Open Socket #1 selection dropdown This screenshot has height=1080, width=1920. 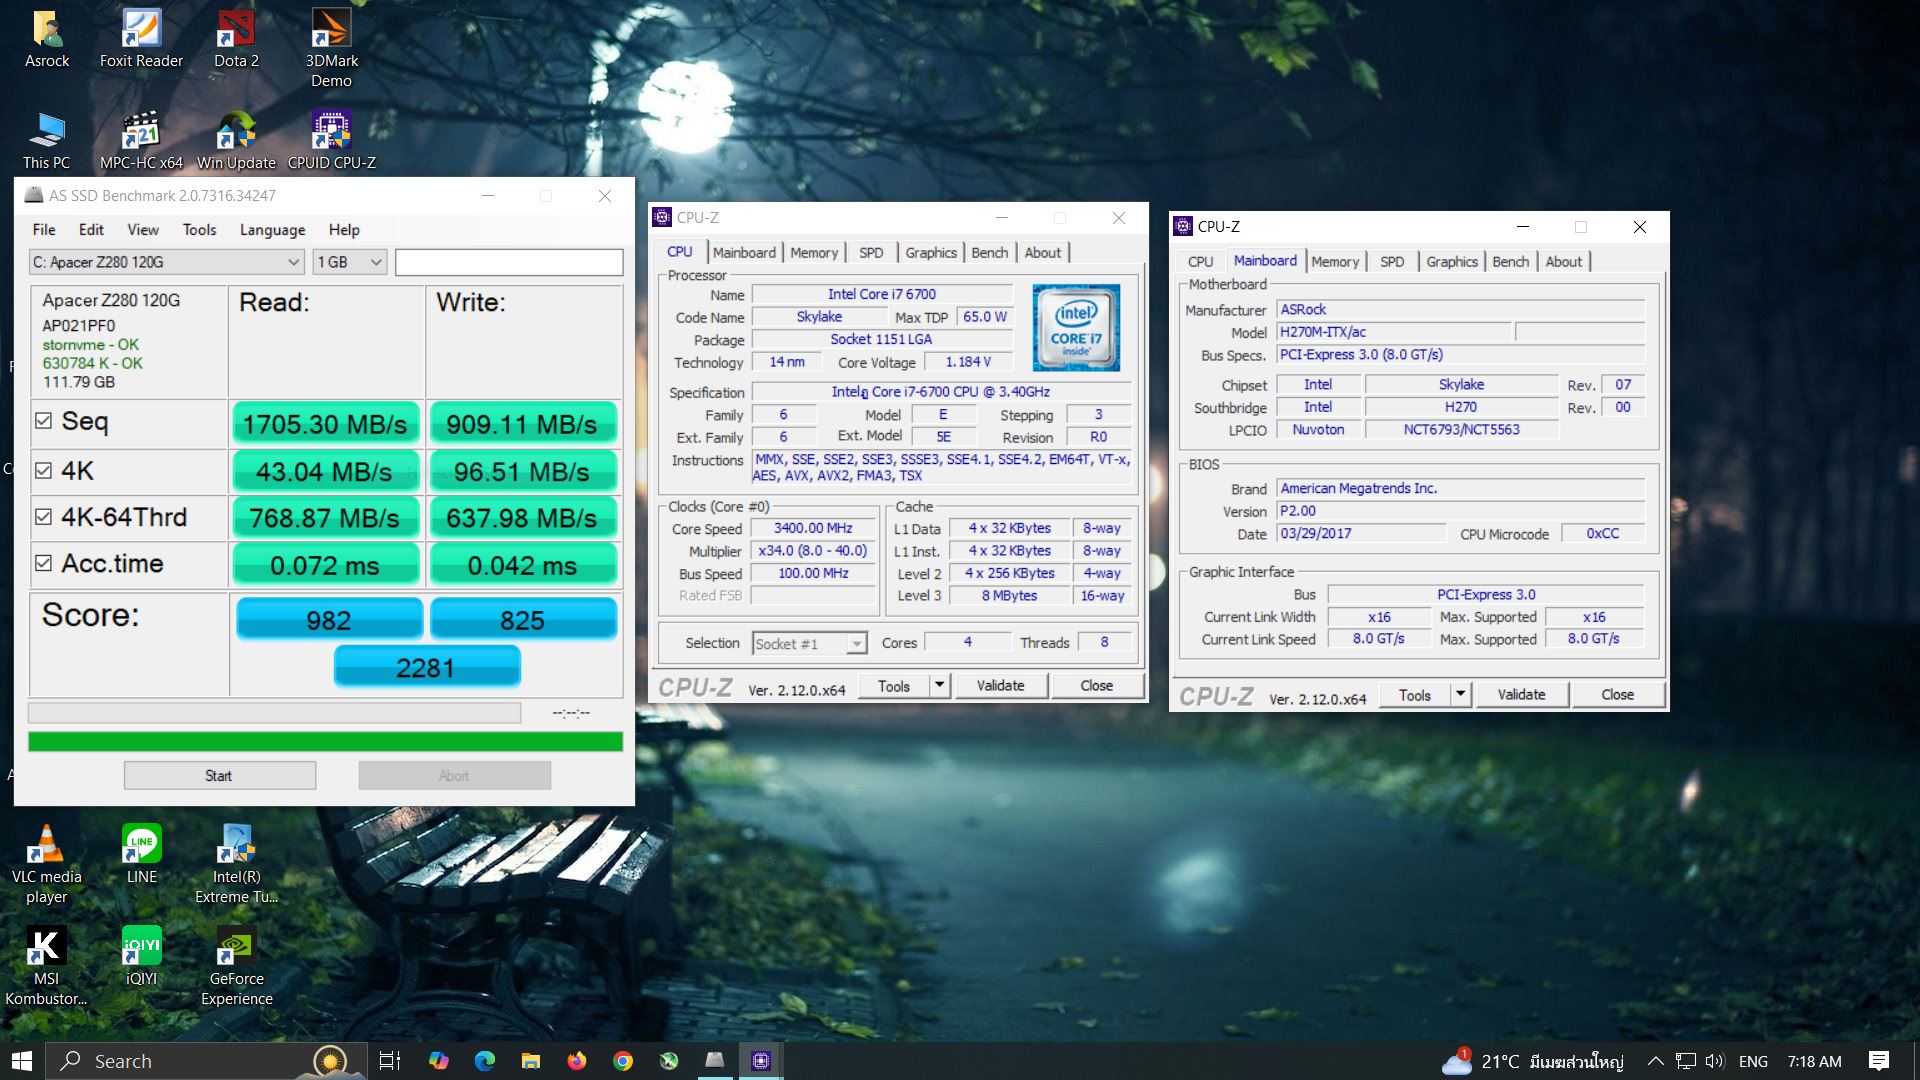(808, 643)
